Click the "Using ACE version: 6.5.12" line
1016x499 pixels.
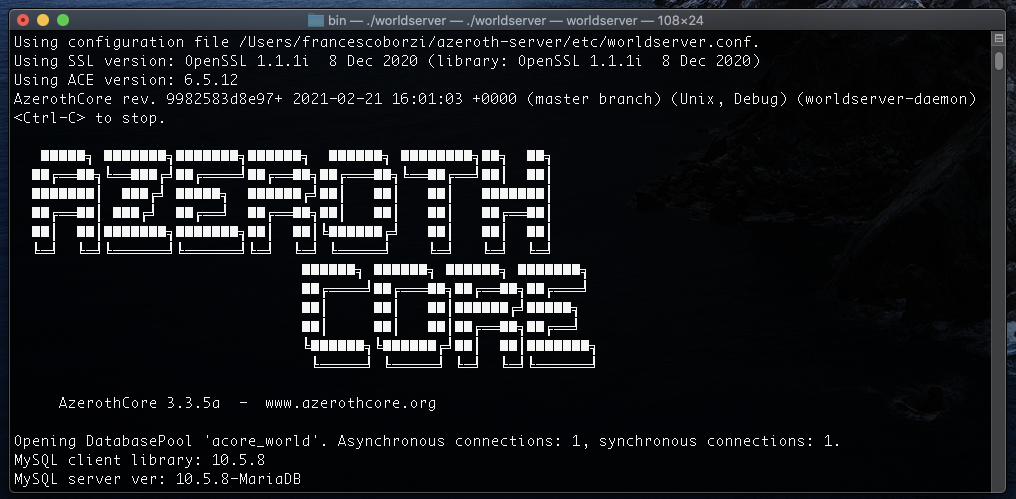click(125, 80)
